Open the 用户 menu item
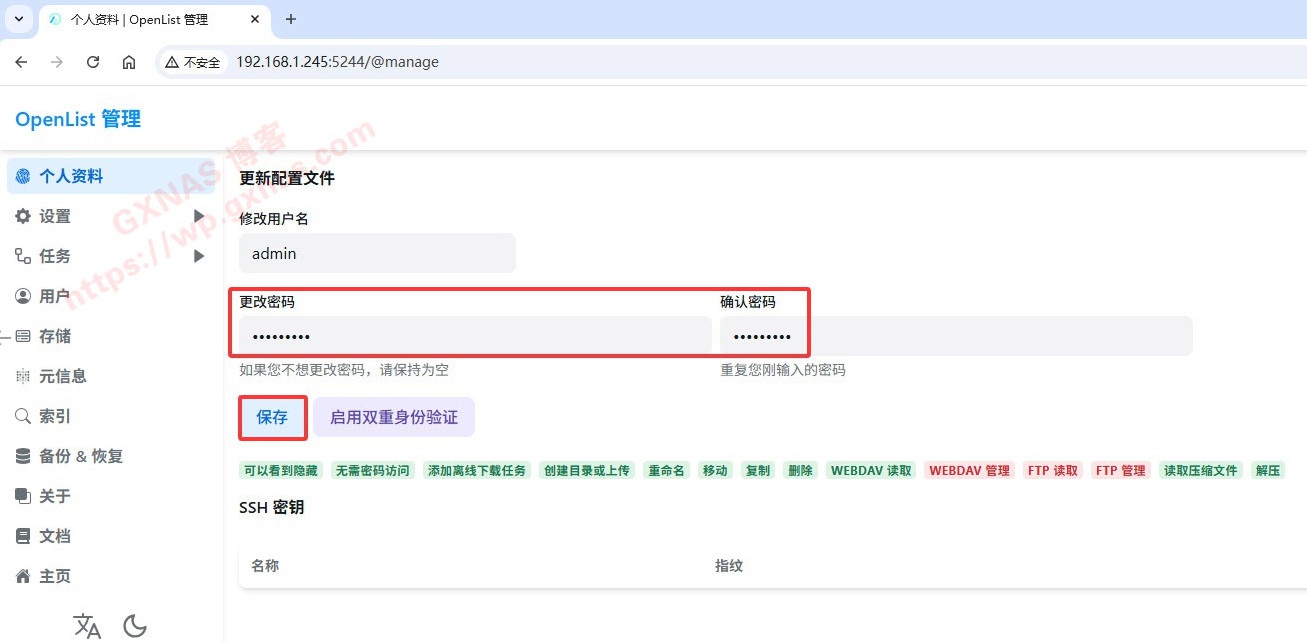Screen dimensions: 1307x642 coord(54,296)
